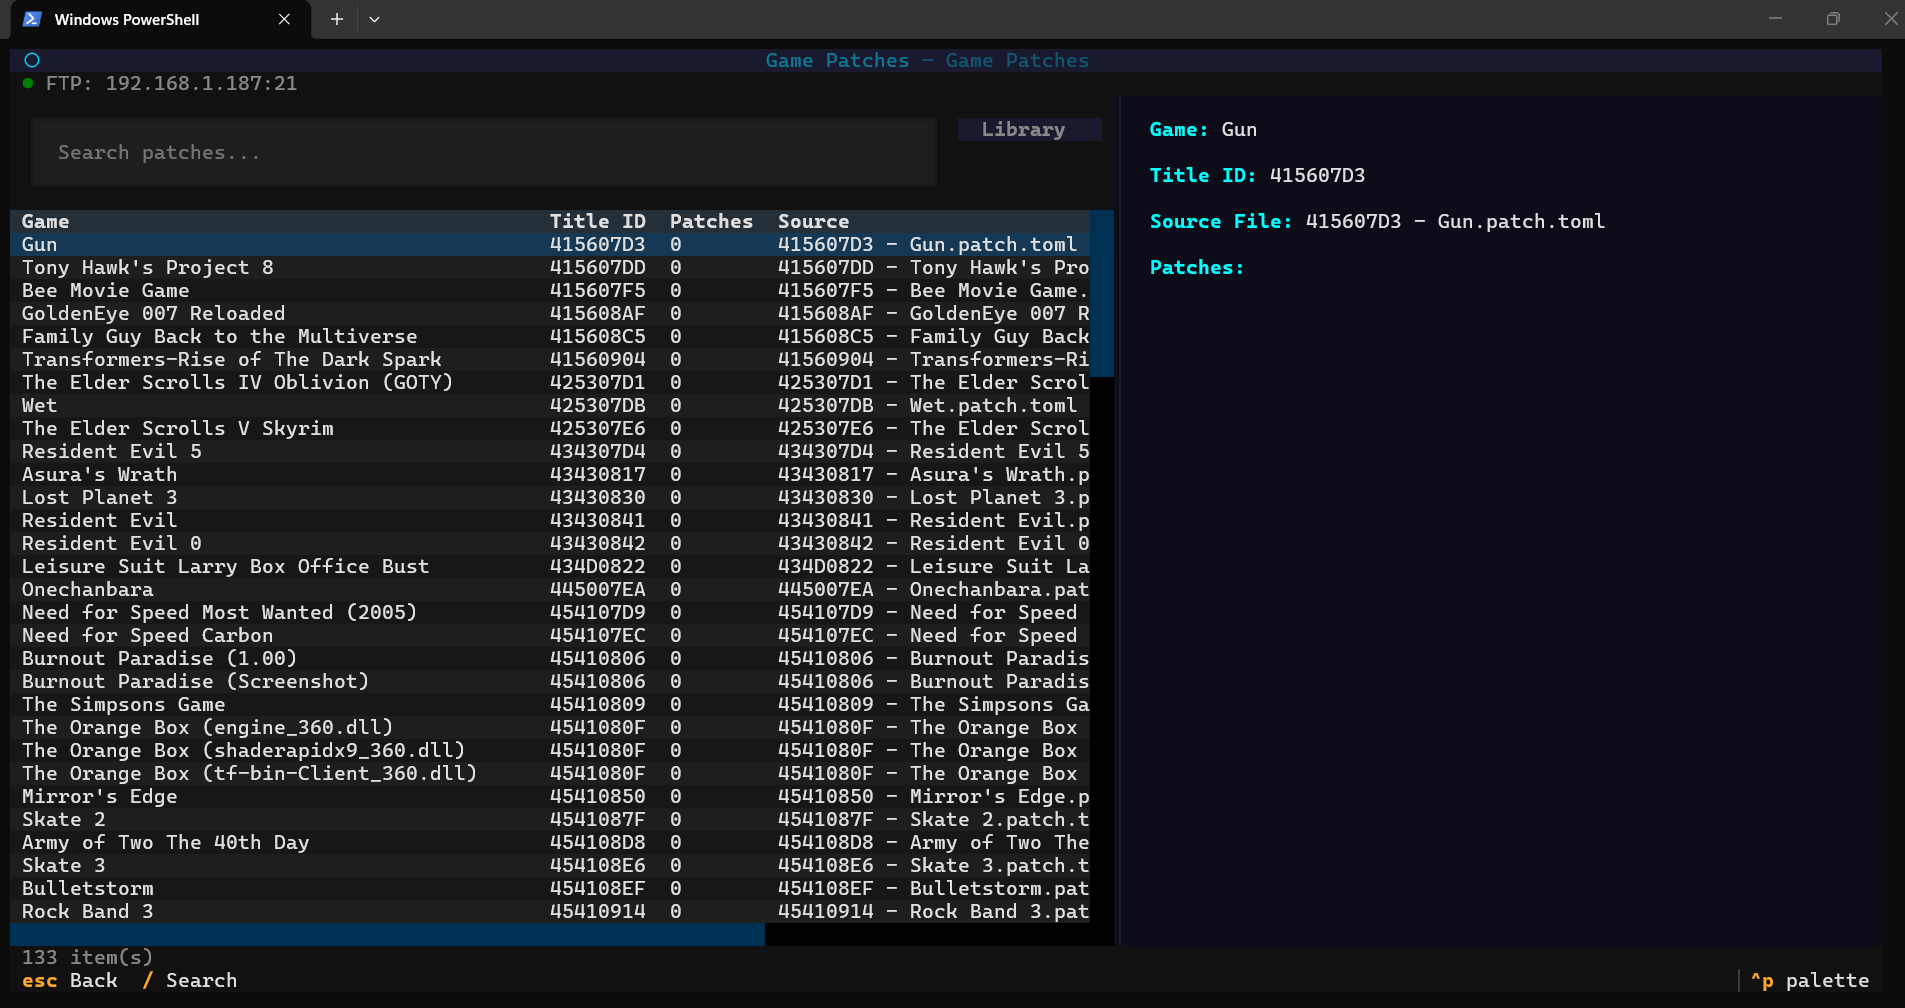The image size is (1905, 1008).
Task: Select the Onechanbara row
Action: click(x=550, y=589)
